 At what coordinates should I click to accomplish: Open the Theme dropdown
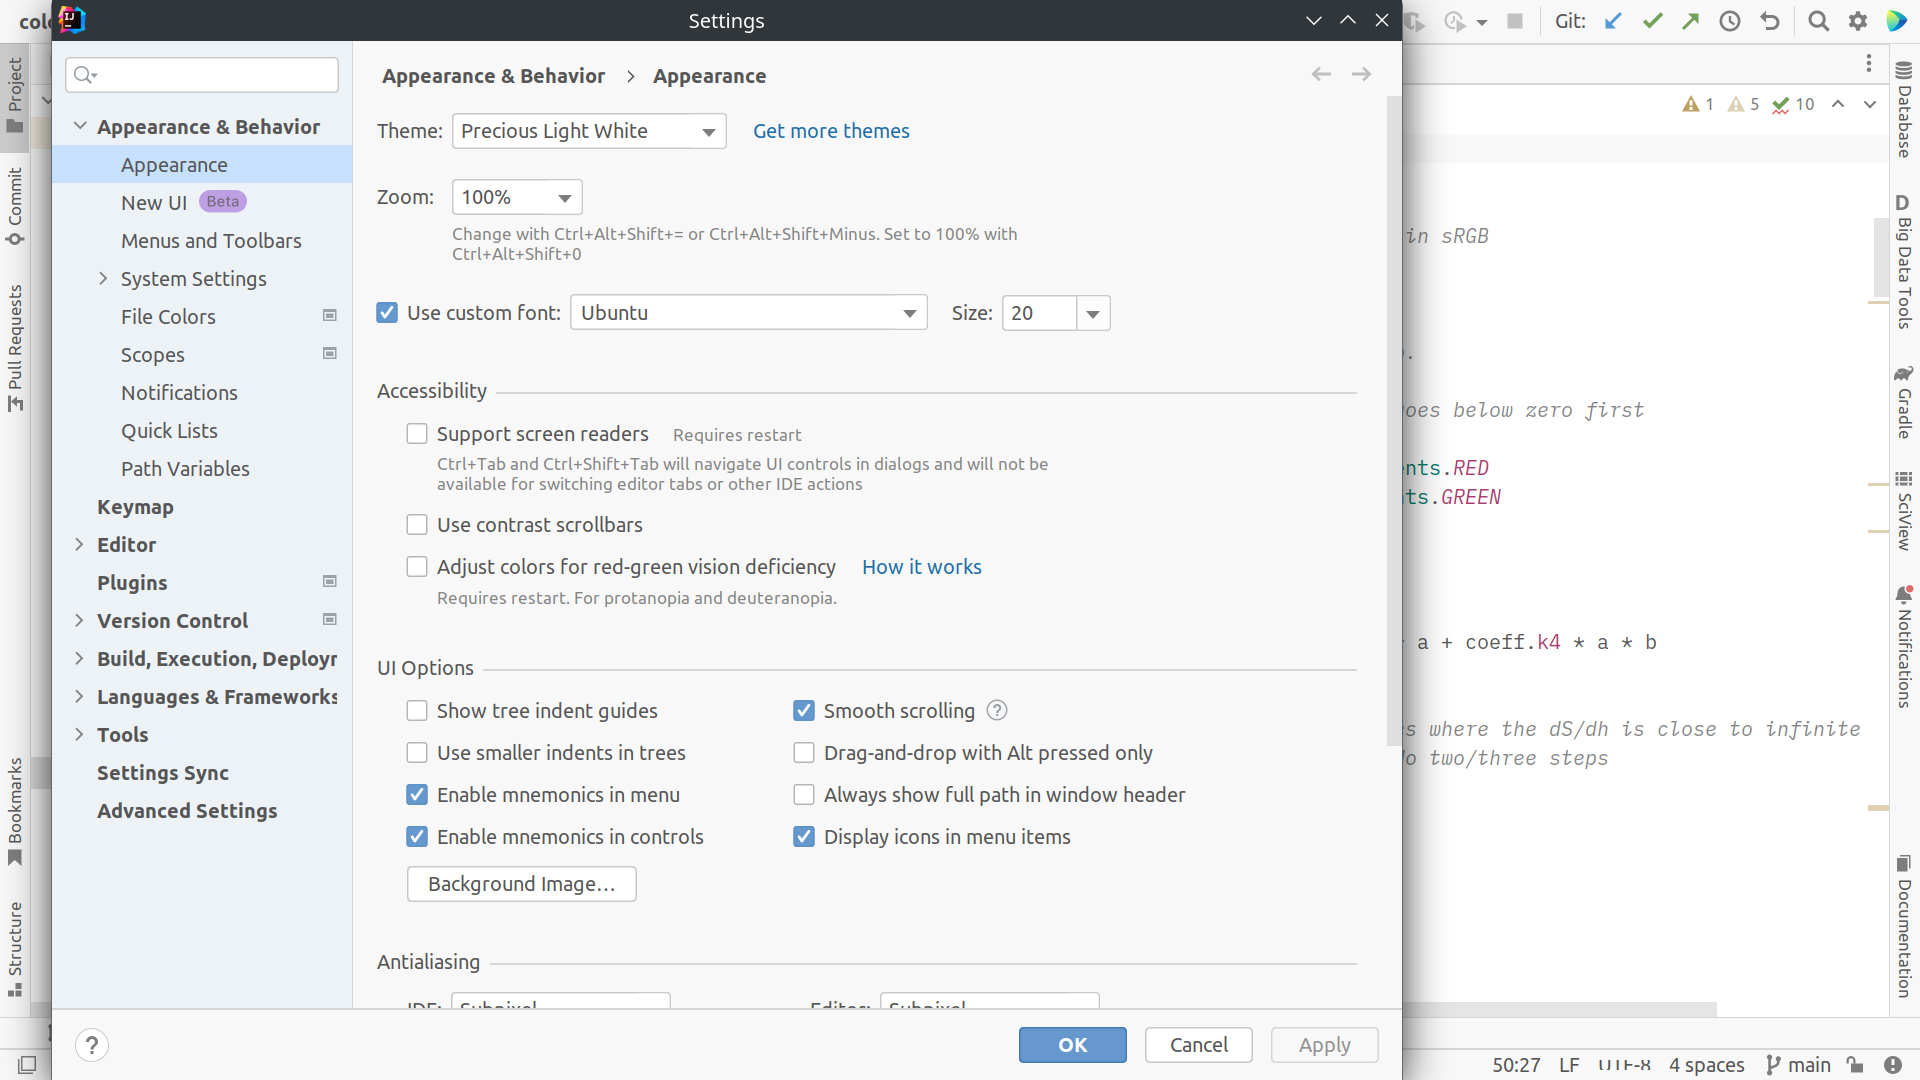(589, 131)
